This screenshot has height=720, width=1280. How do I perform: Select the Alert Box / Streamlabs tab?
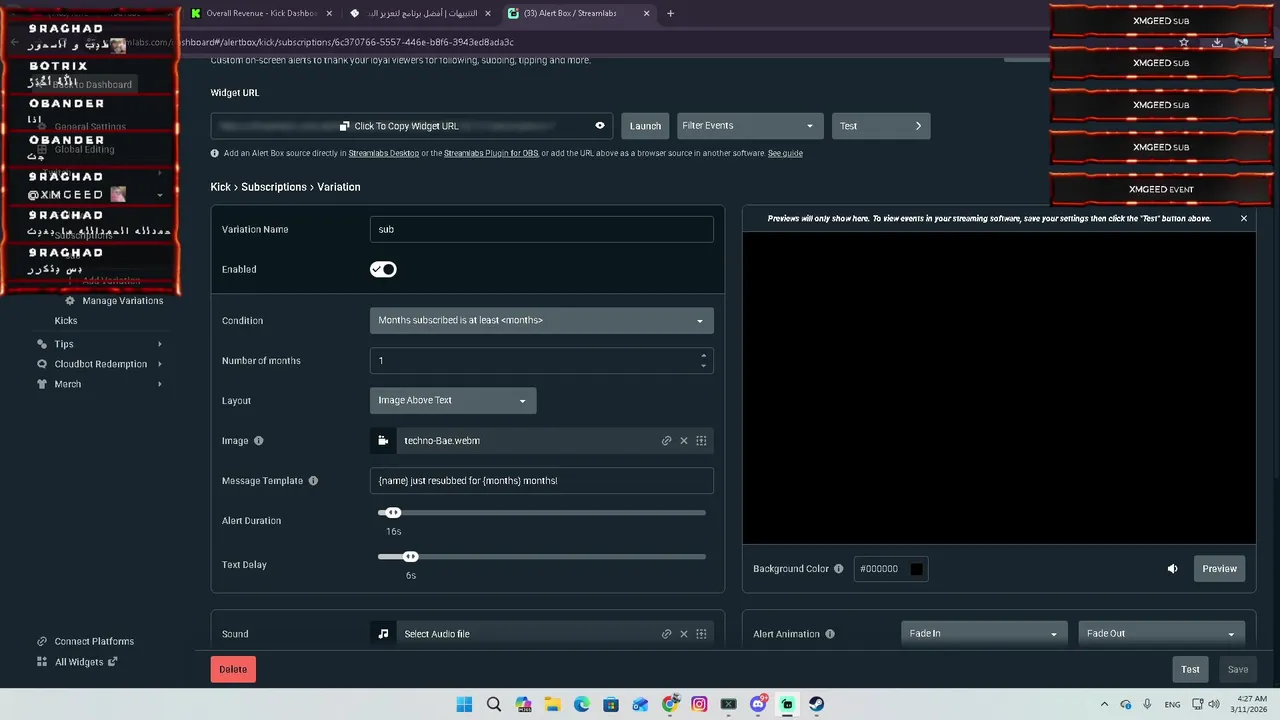[578, 13]
